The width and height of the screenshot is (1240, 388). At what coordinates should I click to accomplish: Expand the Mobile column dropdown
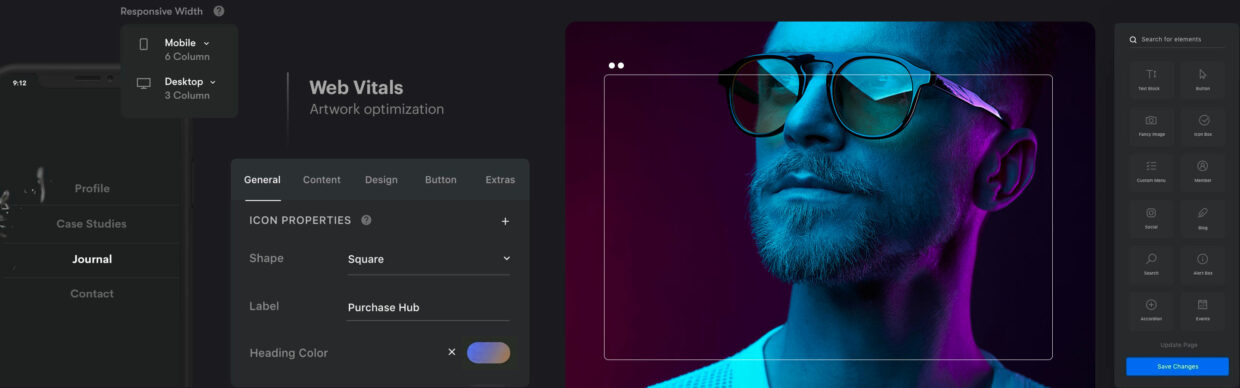pos(207,43)
